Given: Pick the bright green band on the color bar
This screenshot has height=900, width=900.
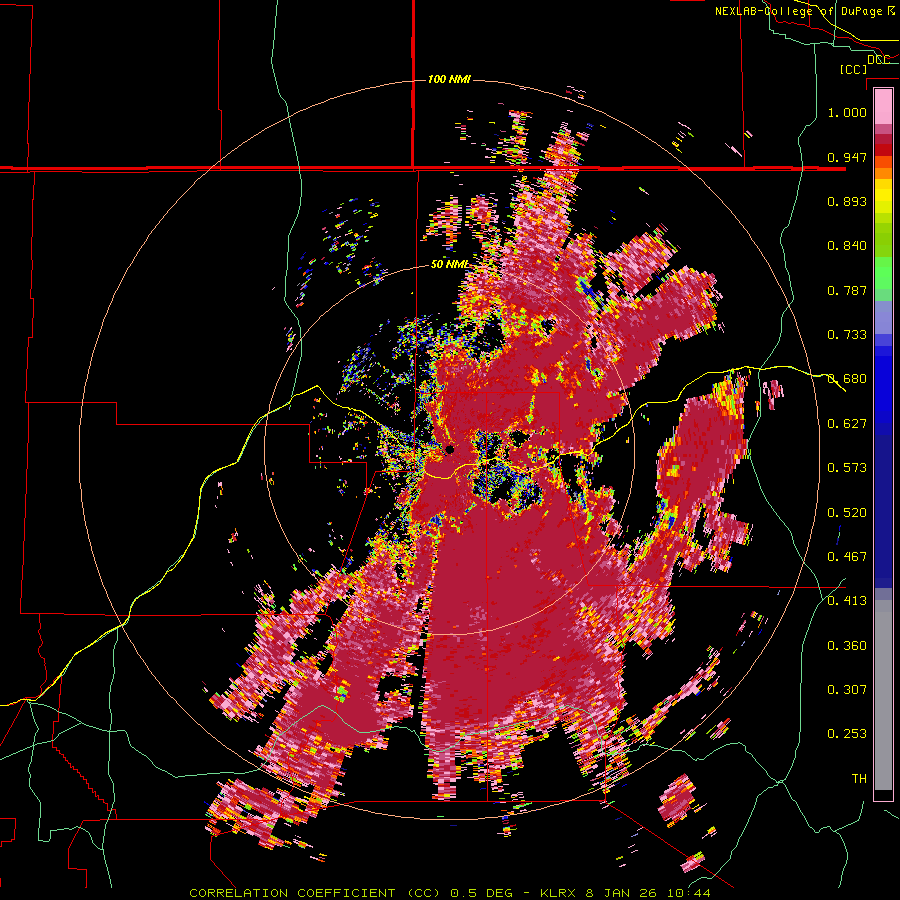Looking at the screenshot, I should pyautogui.click(x=883, y=272).
